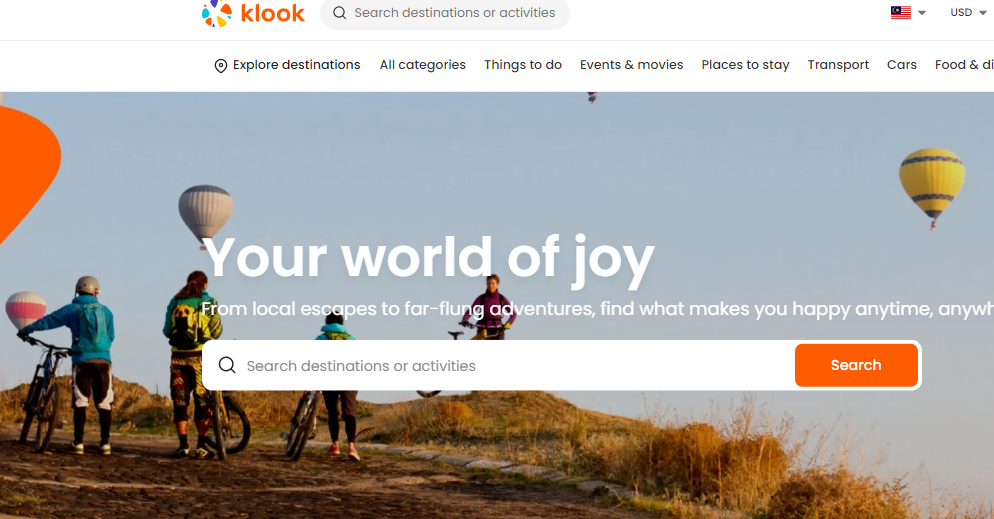Open the Food & dining category
This screenshot has width=994, height=519.
[x=964, y=65]
